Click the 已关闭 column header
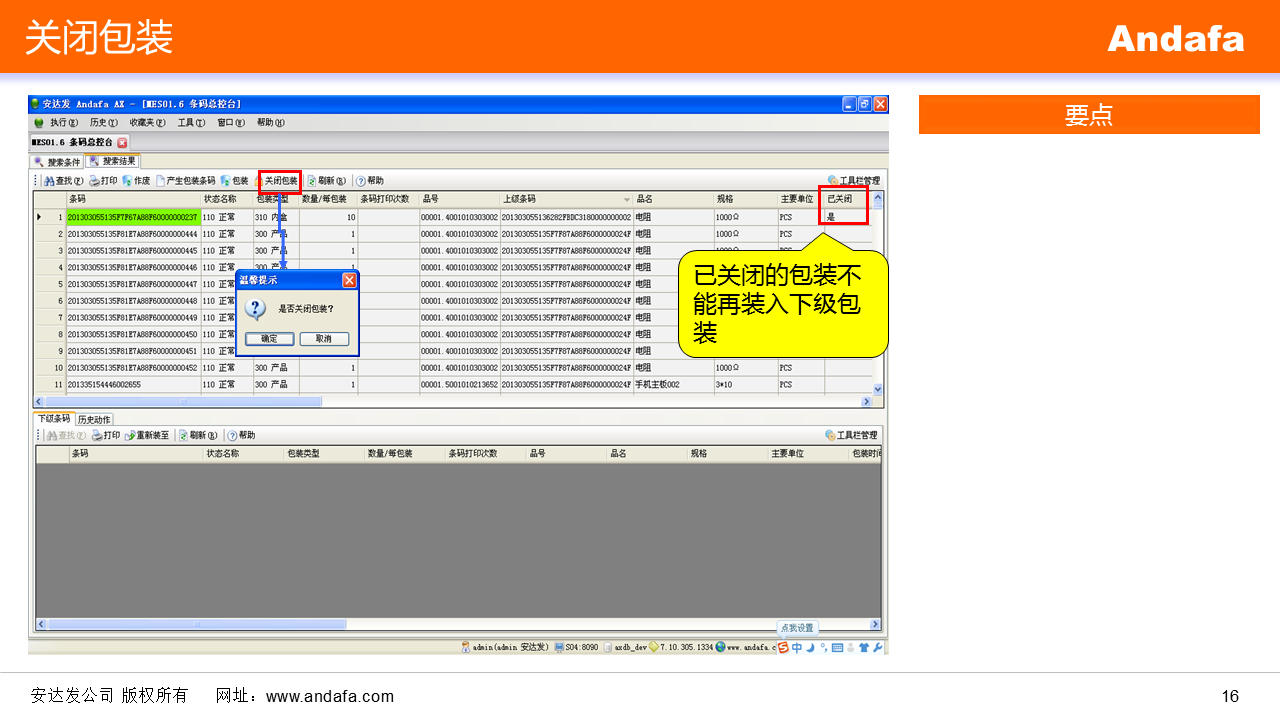 click(x=840, y=199)
